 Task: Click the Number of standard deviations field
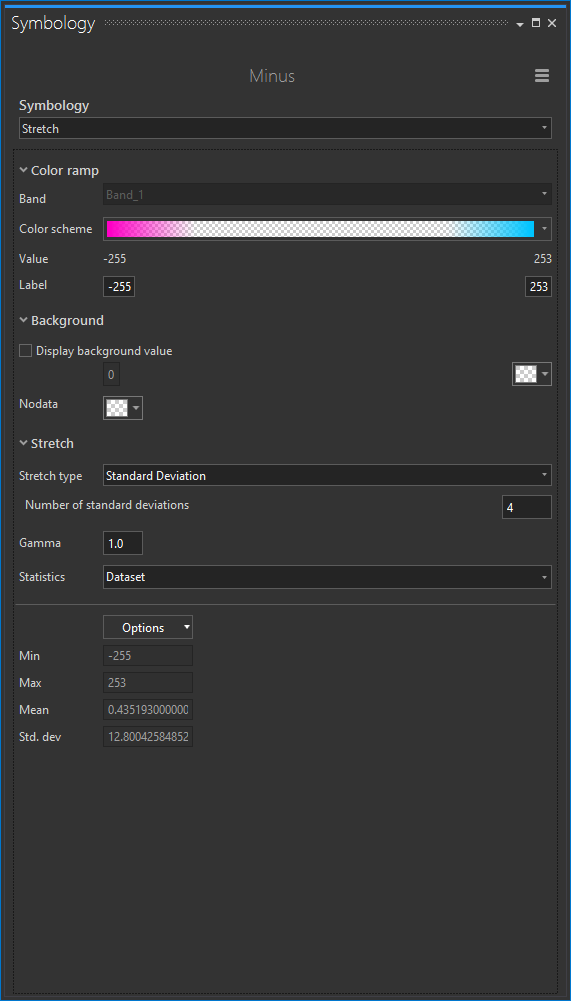[x=527, y=507]
